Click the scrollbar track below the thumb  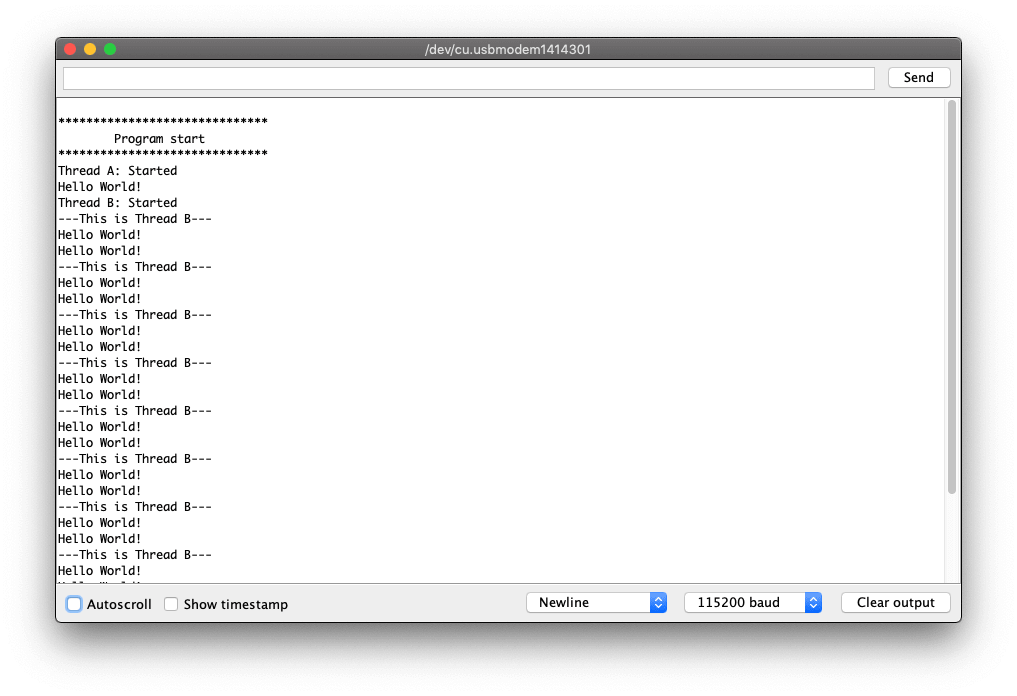(x=951, y=540)
